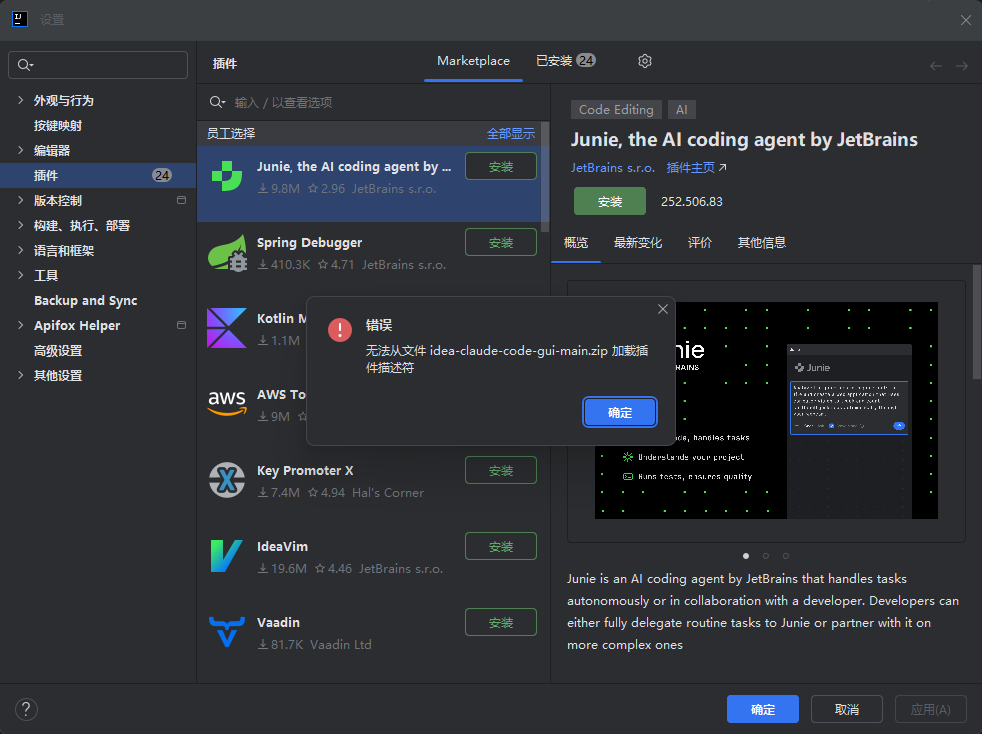
Task: Select the 高级设置 settings item
Action: coord(98,351)
